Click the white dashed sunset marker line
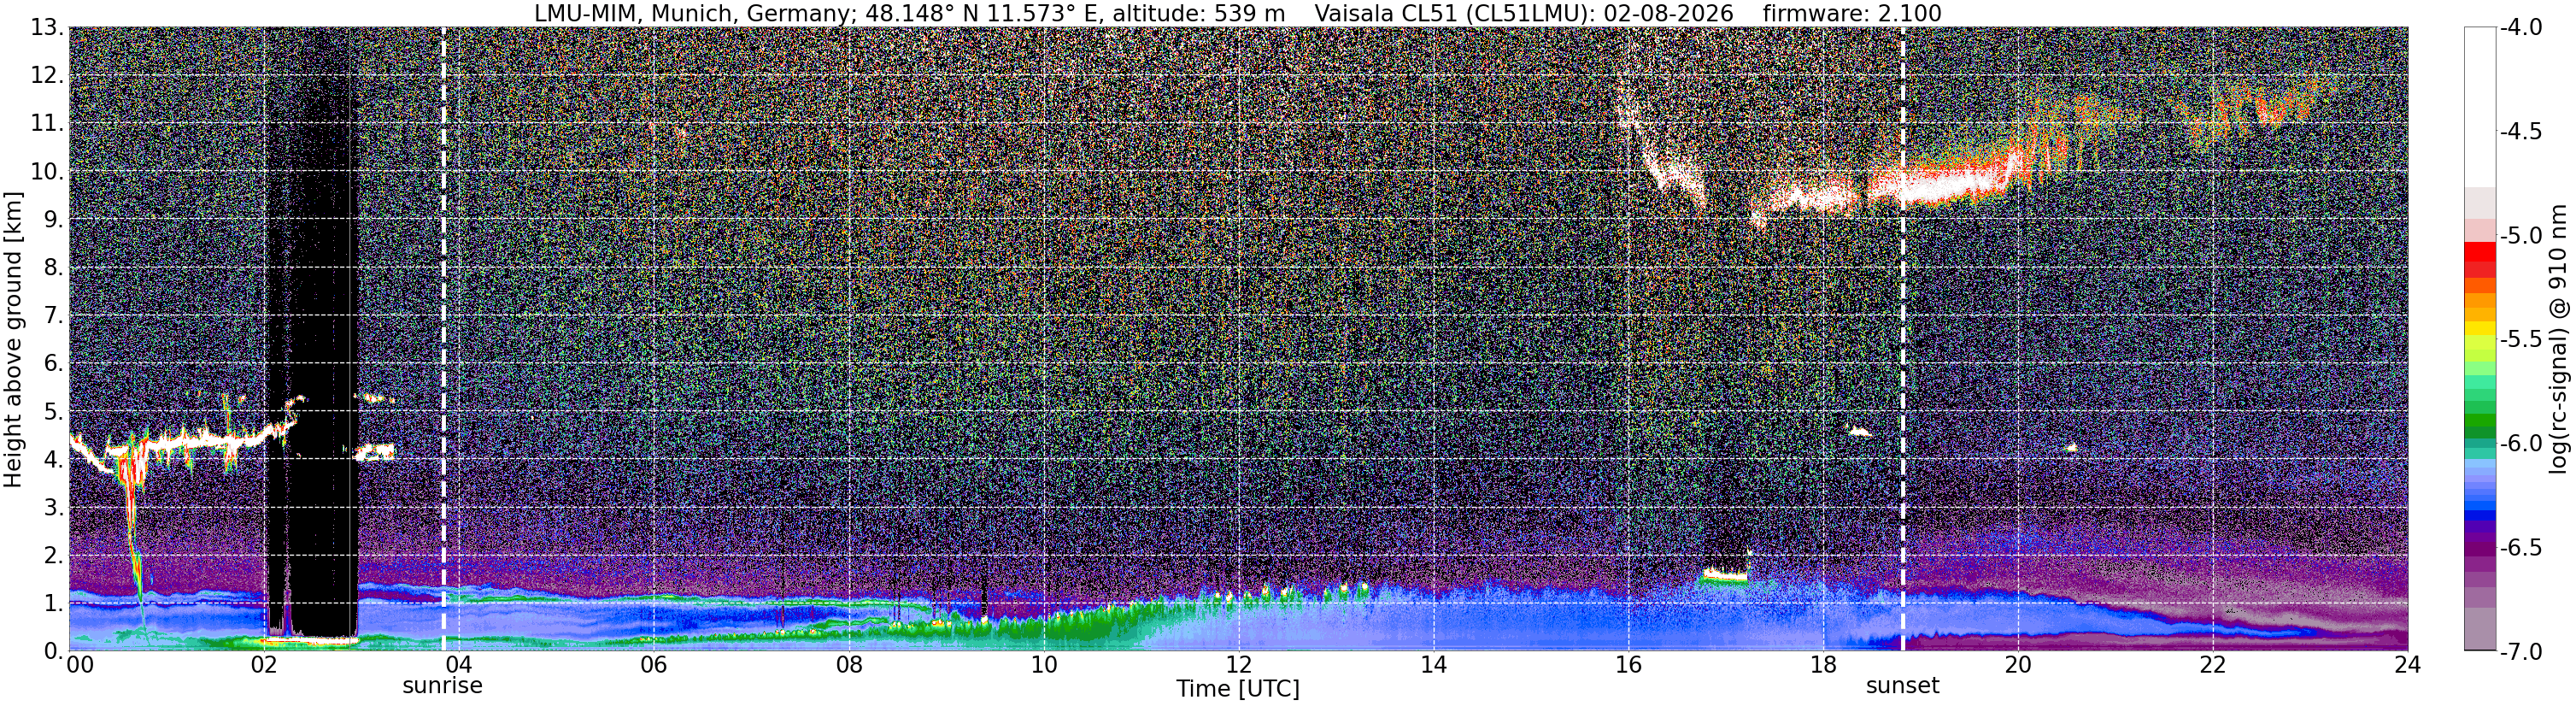Screen dimensions: 2576x706 click(1902, 340)
